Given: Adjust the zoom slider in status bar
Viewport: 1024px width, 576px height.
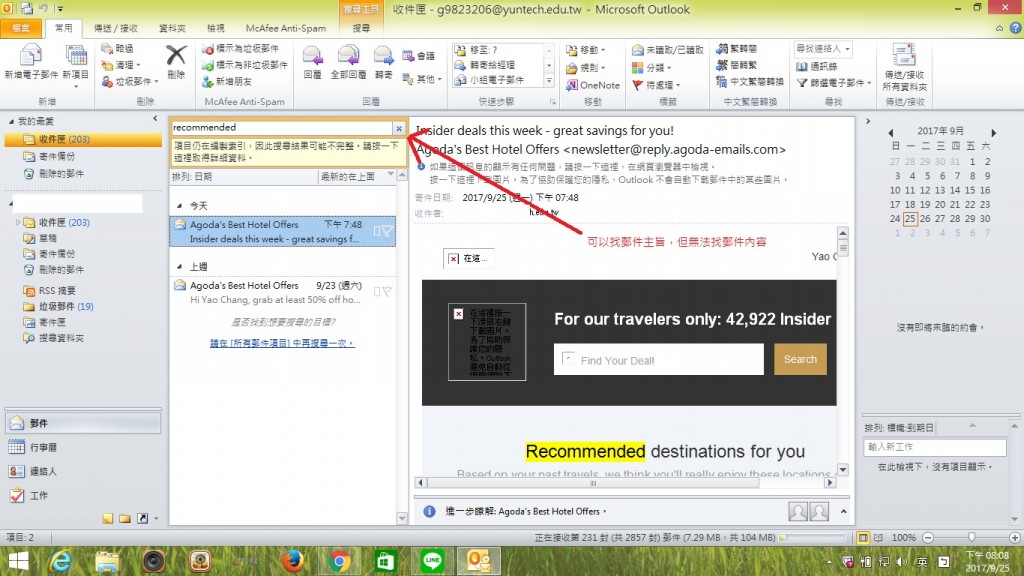Looking at the screenshot, I should coord(972,537).
